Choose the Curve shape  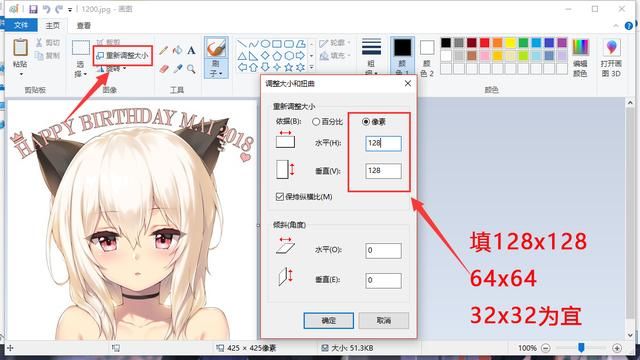(x=253, y=44)
